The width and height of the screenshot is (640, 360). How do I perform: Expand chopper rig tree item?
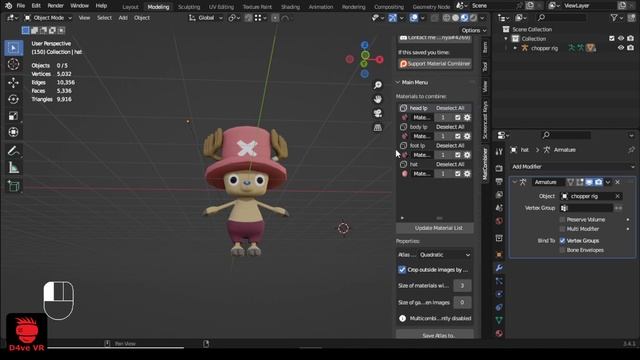[x=515, y=48]
